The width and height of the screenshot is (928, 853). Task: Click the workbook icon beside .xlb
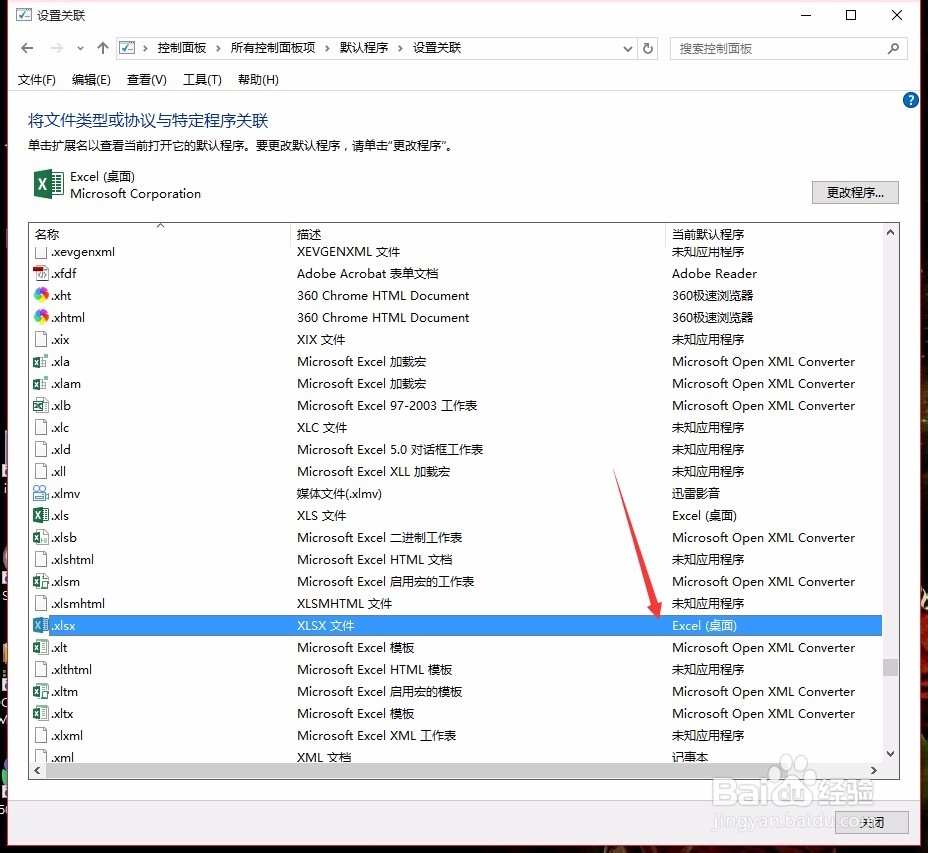(40, 405)
